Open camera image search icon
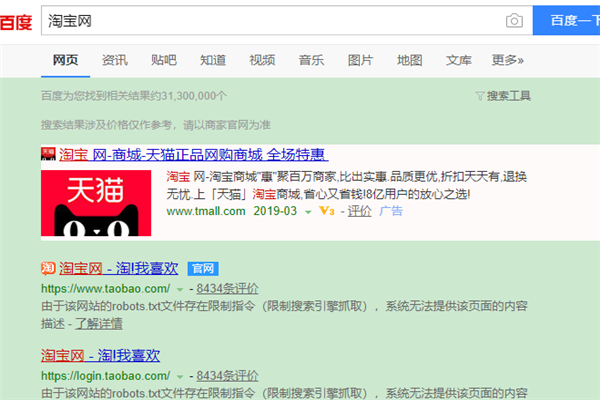 [514, 20]
